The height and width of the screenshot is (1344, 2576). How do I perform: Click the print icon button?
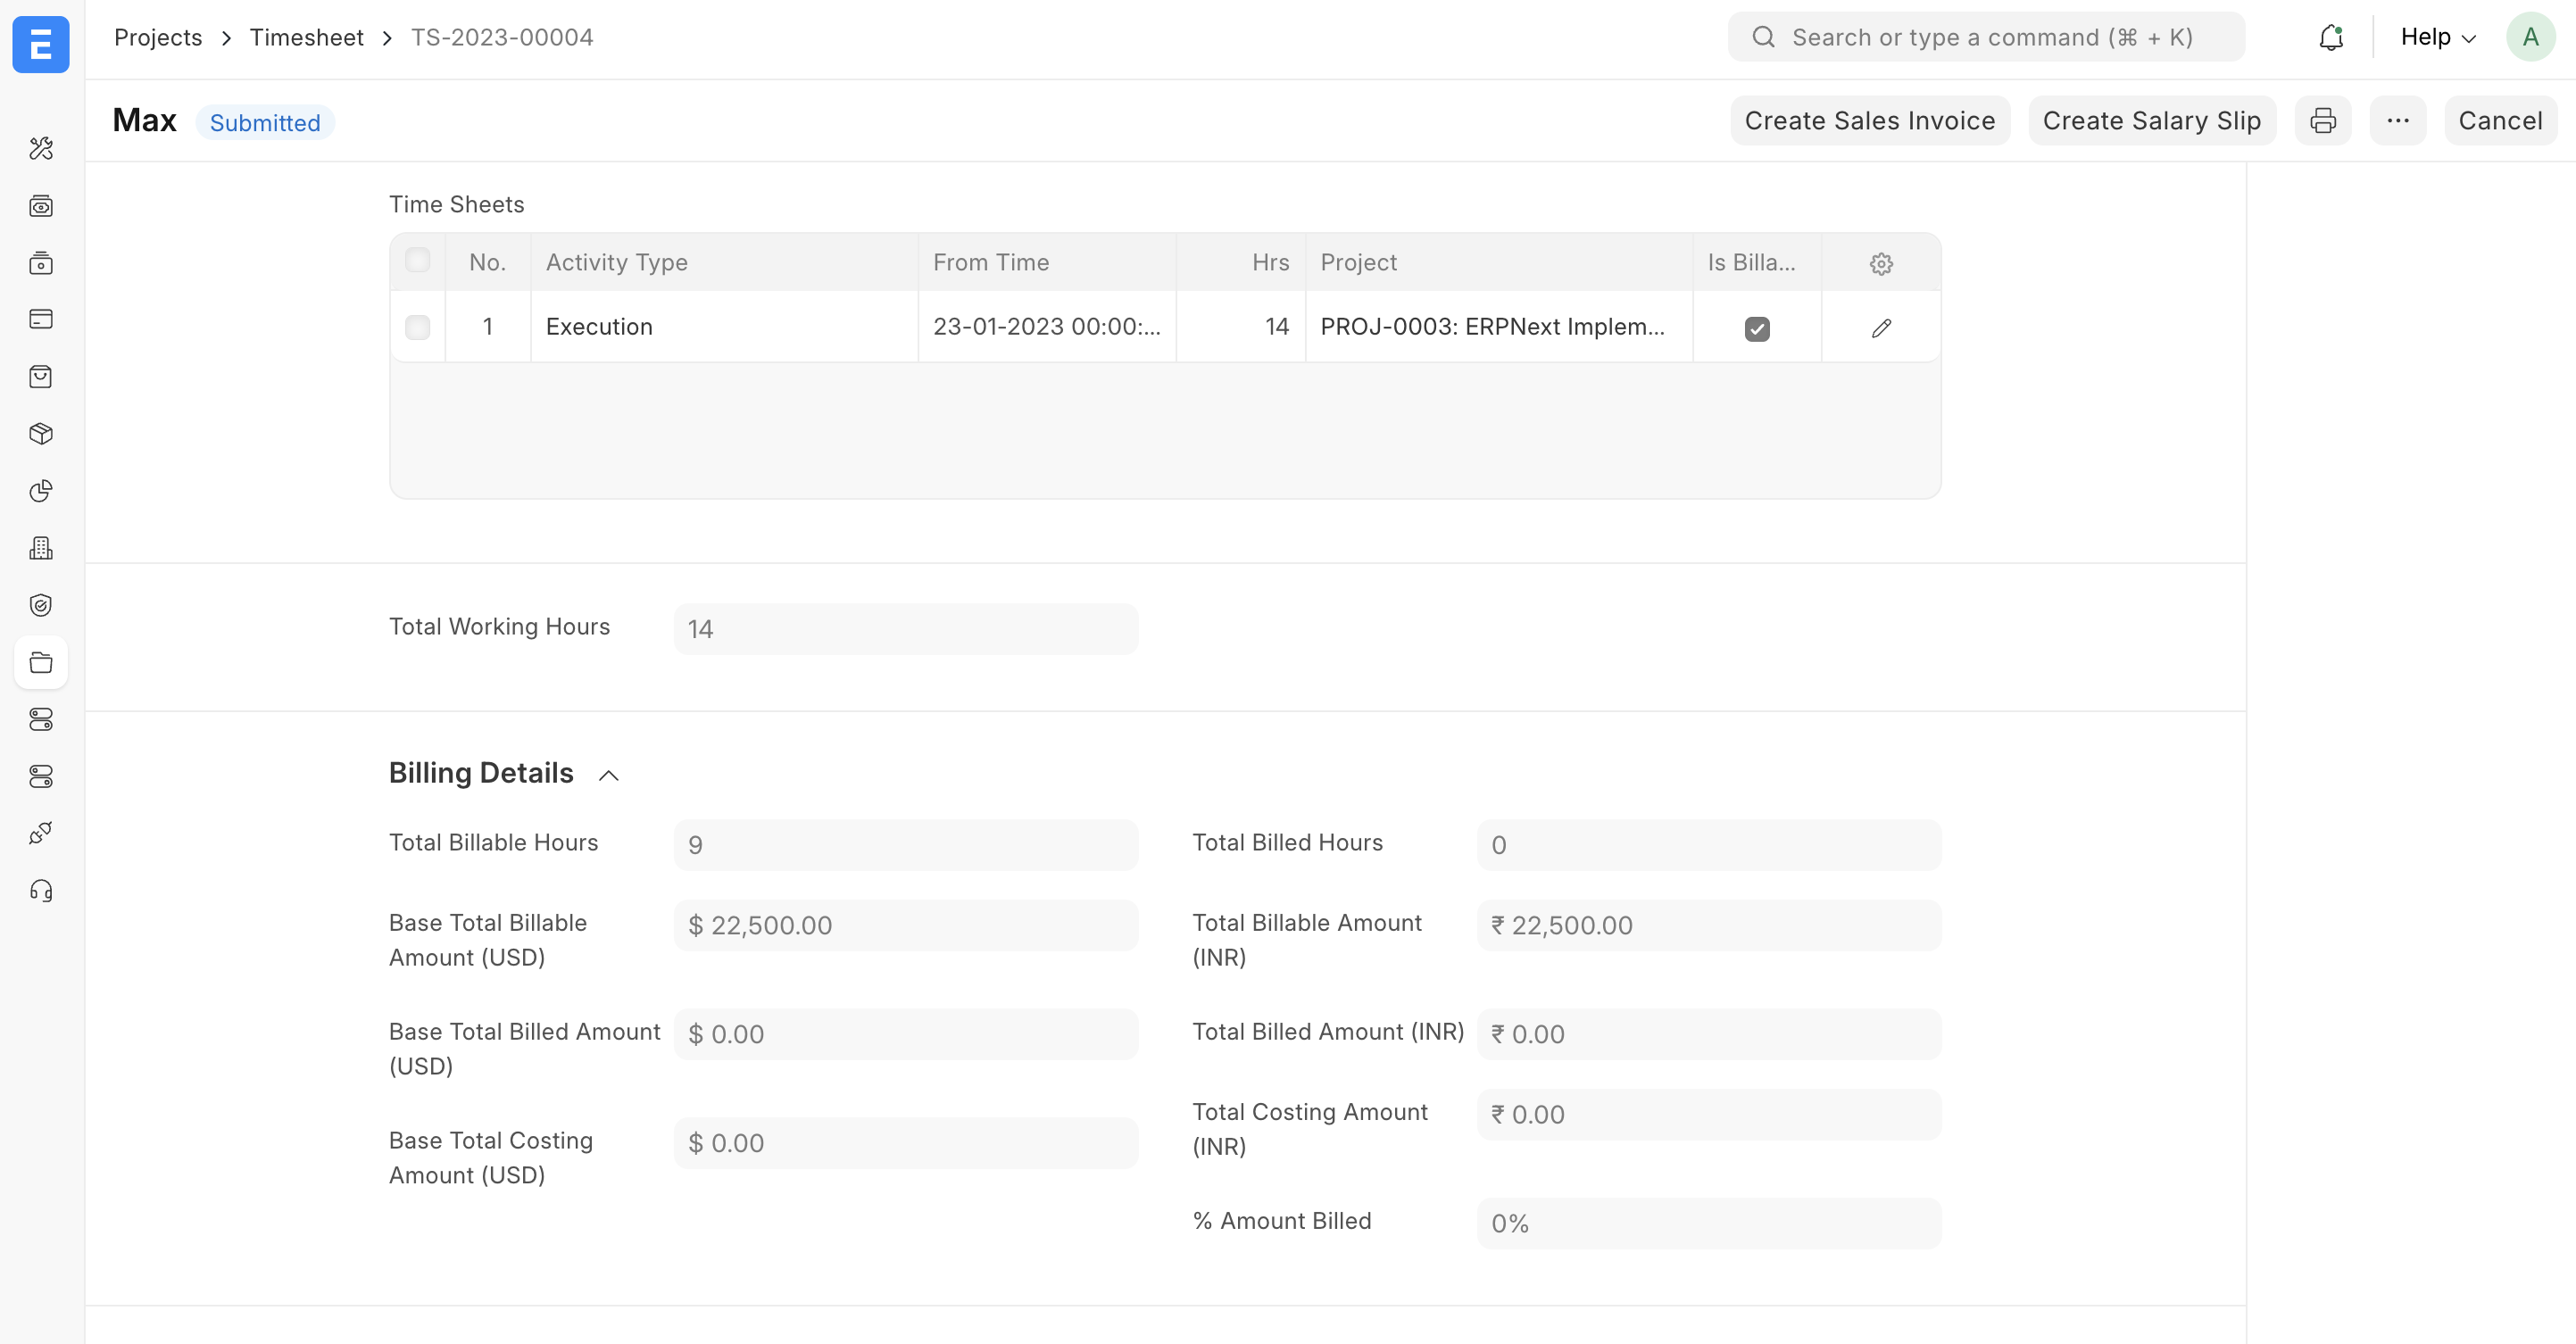[x=2323, y=121]
